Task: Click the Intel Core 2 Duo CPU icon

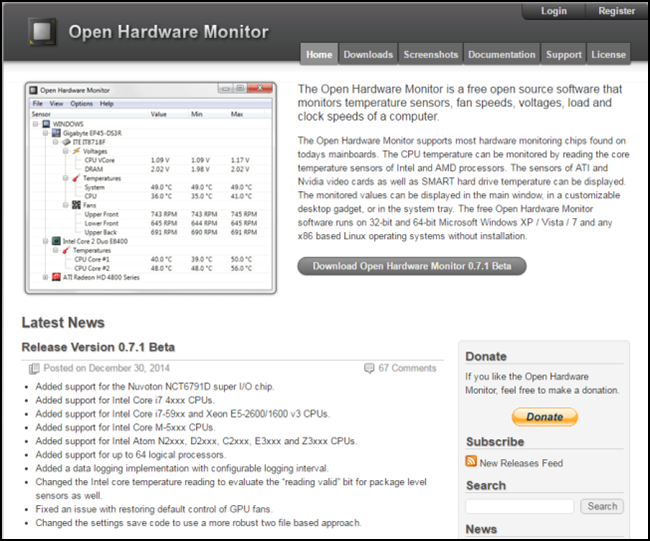Action: [x=56, y=241]
